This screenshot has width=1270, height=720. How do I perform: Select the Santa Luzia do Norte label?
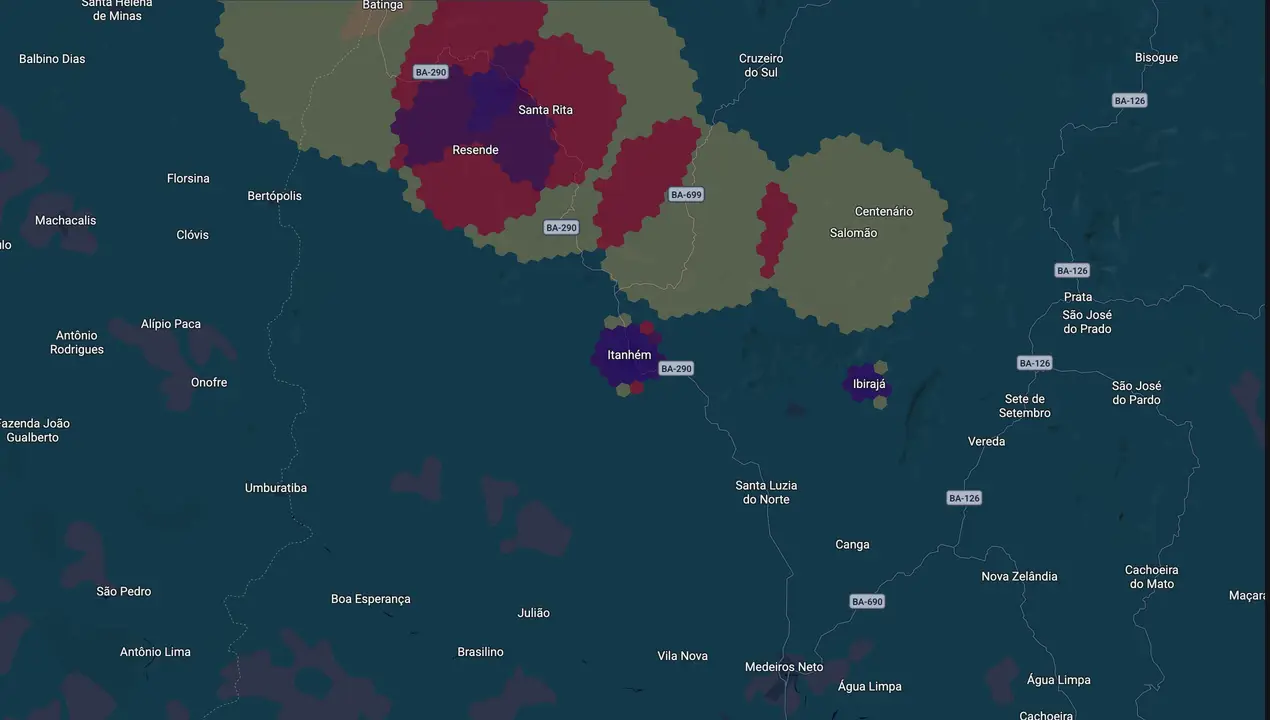coord(766,493)
